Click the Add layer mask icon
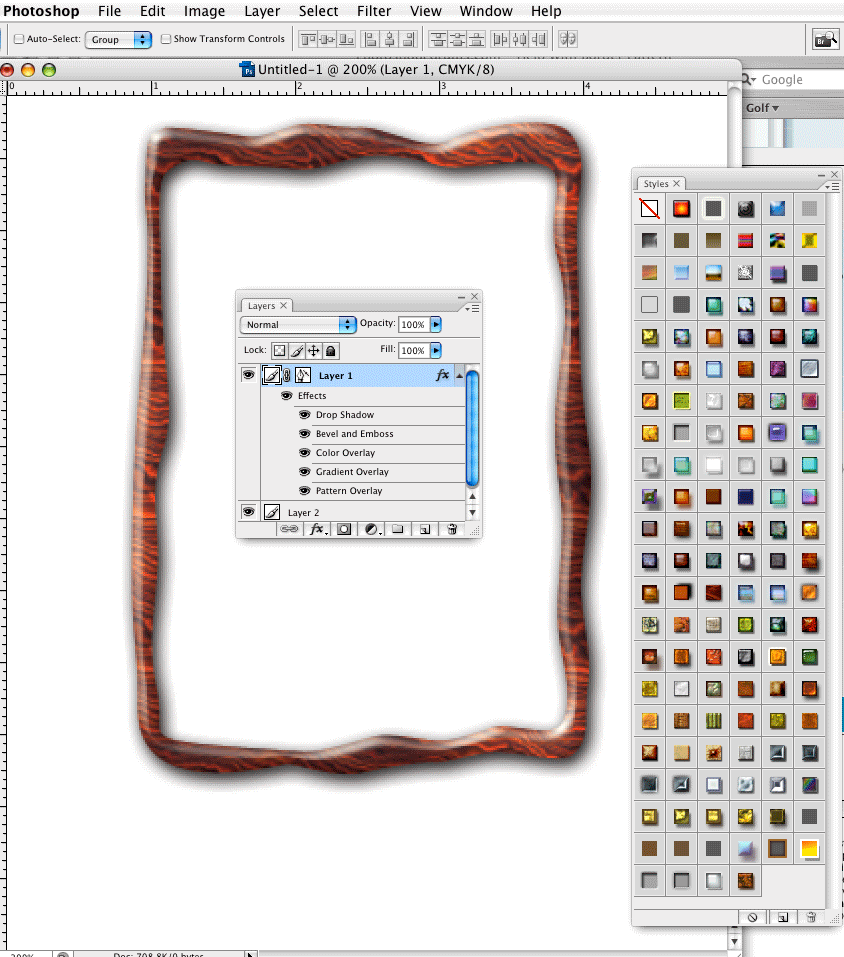The height and width of the screenshot is (957, 844). pos(344,529)
